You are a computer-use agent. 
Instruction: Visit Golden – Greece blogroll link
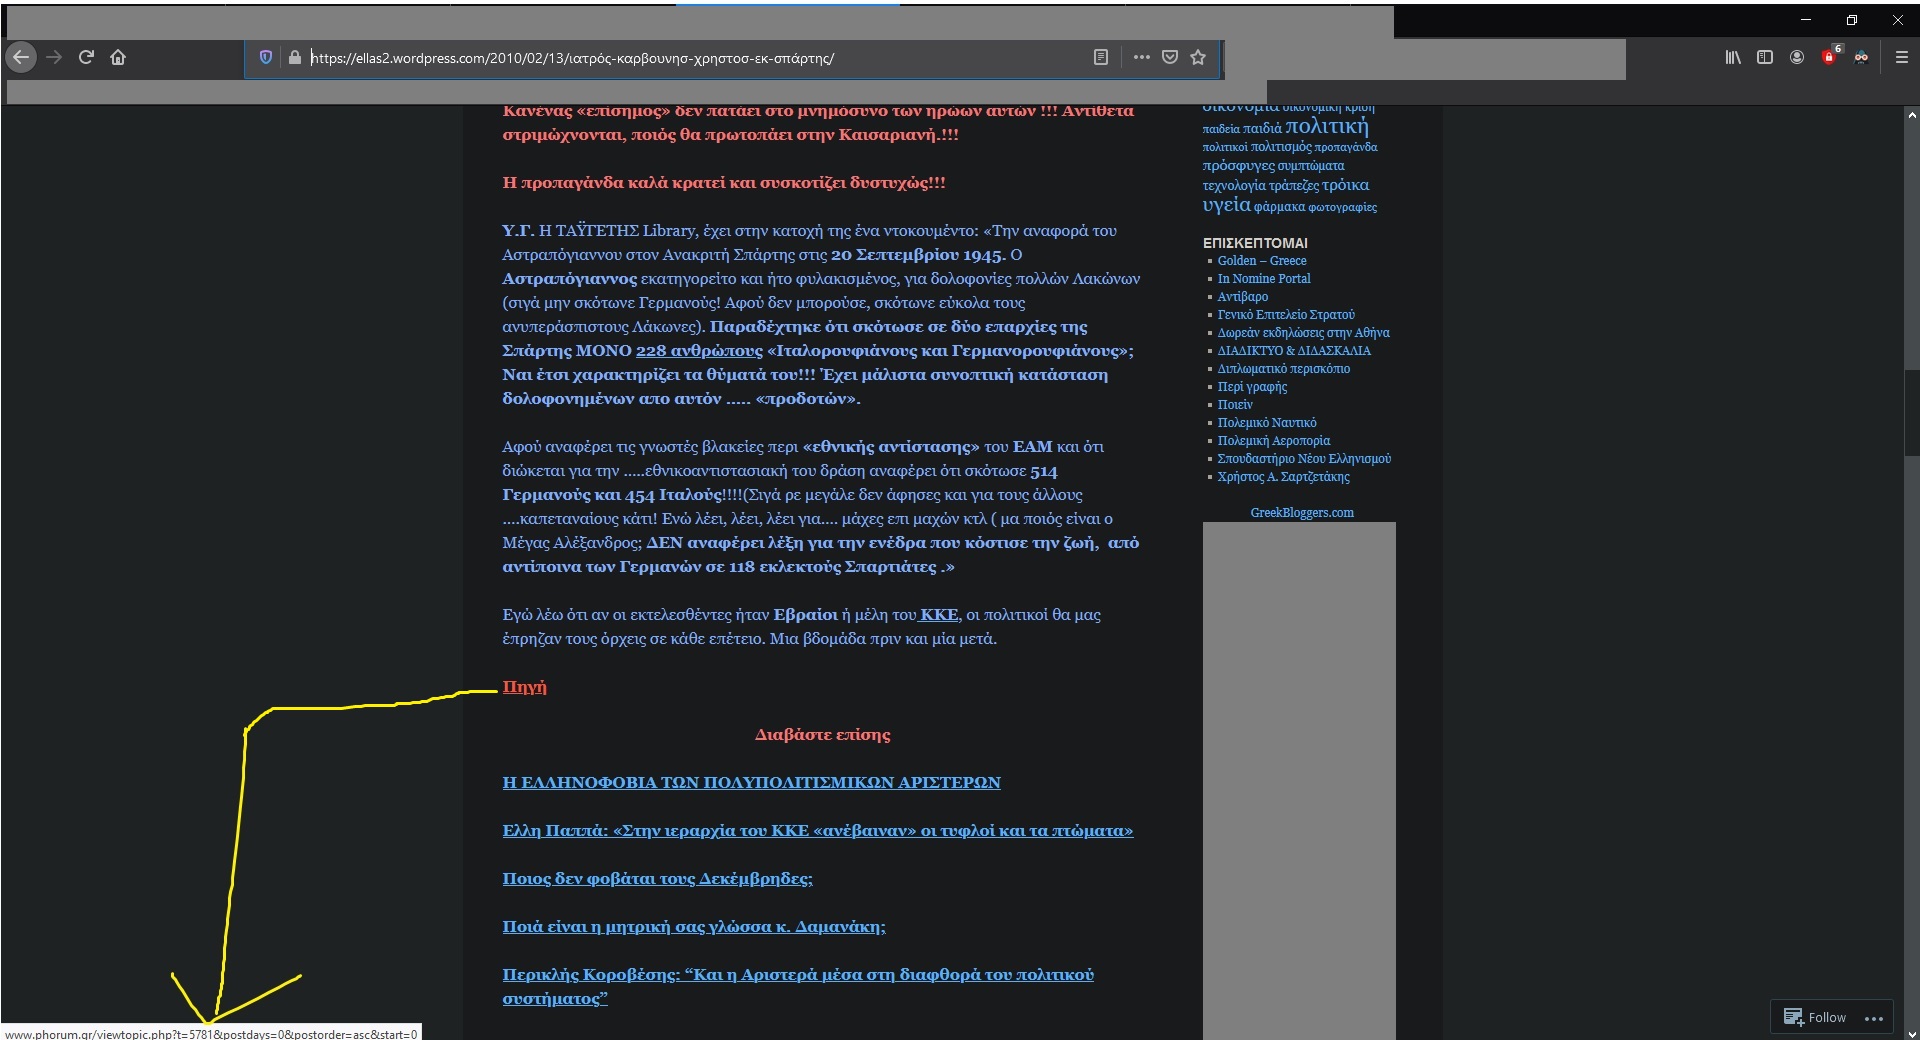tap(1262, 261)
